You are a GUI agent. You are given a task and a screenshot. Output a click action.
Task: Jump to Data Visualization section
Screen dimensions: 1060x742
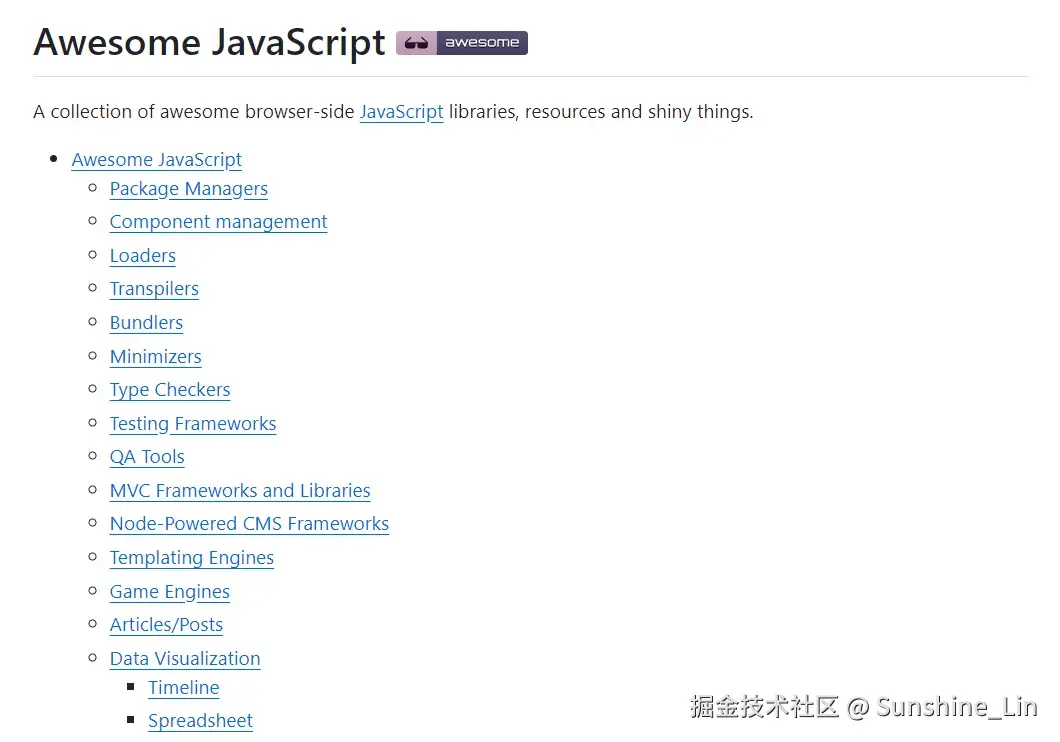185,659
